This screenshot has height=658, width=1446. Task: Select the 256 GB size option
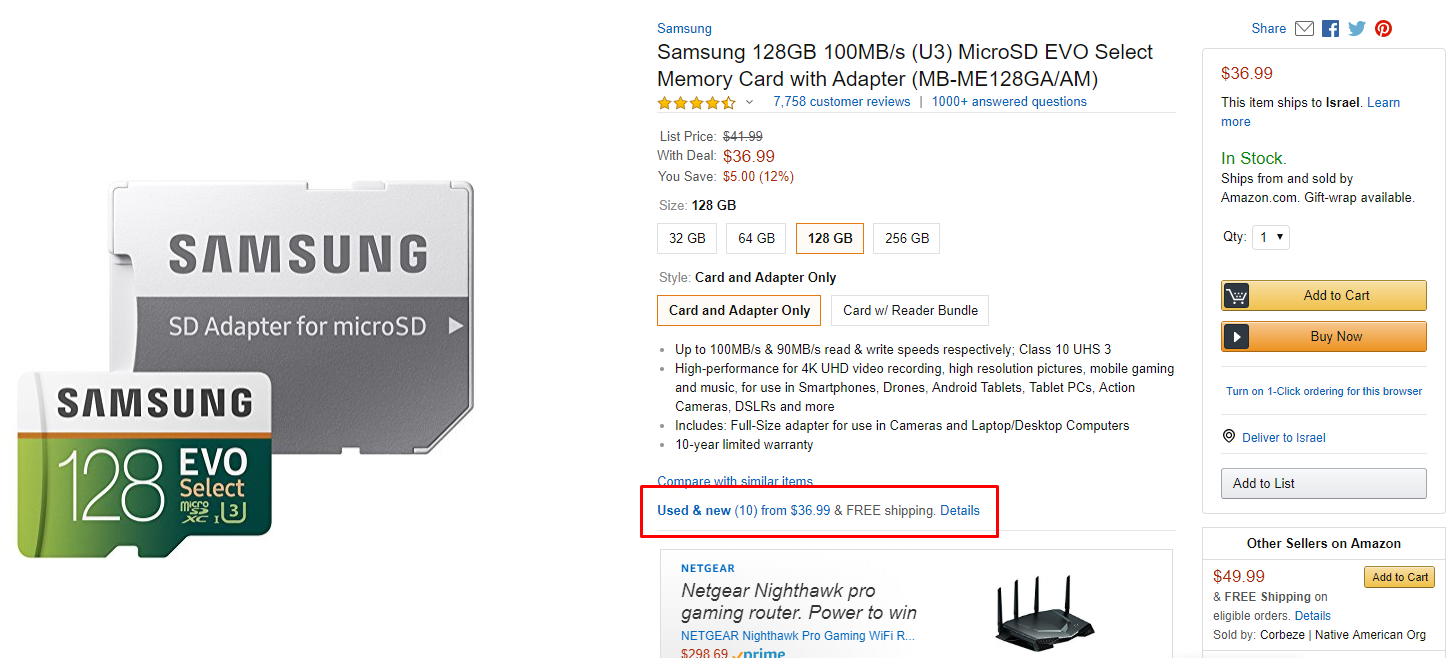[907, 238]
